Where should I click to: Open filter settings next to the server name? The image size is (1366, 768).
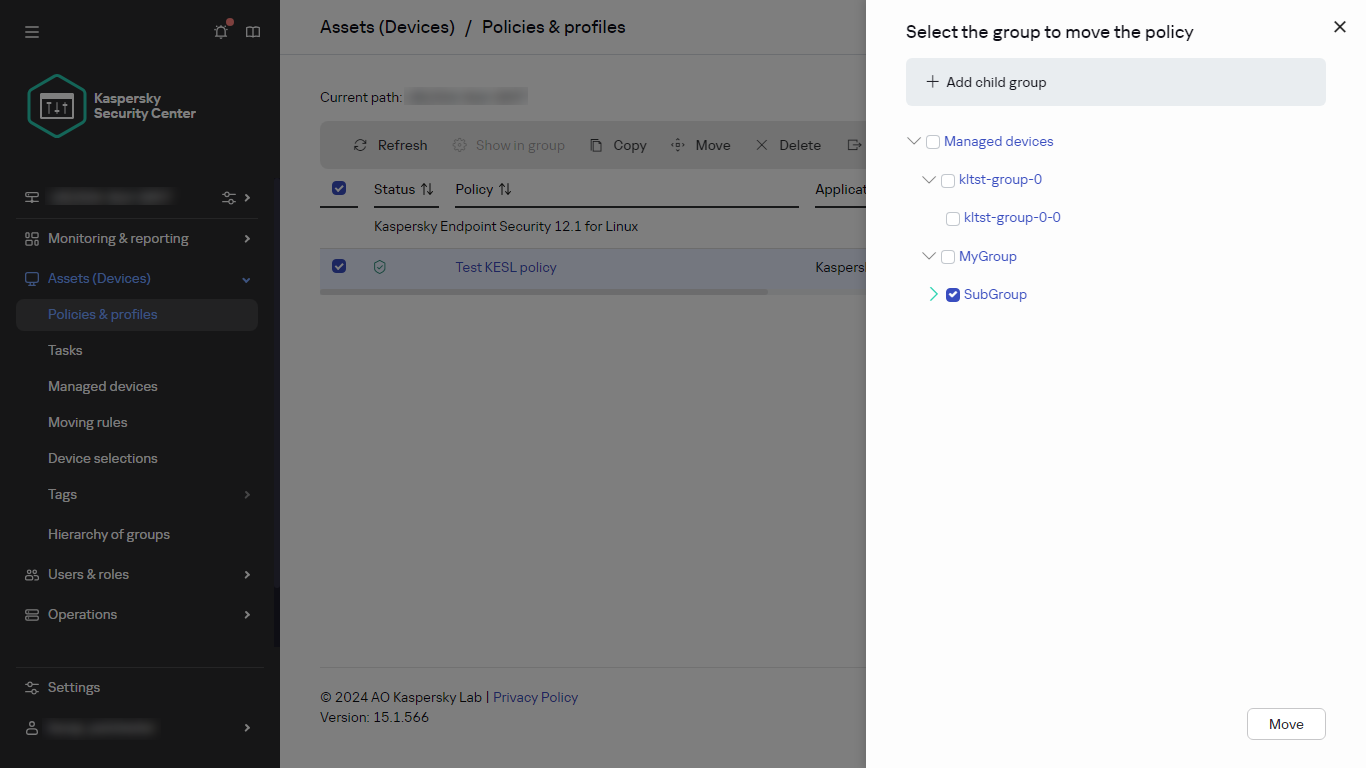[228, 197]
